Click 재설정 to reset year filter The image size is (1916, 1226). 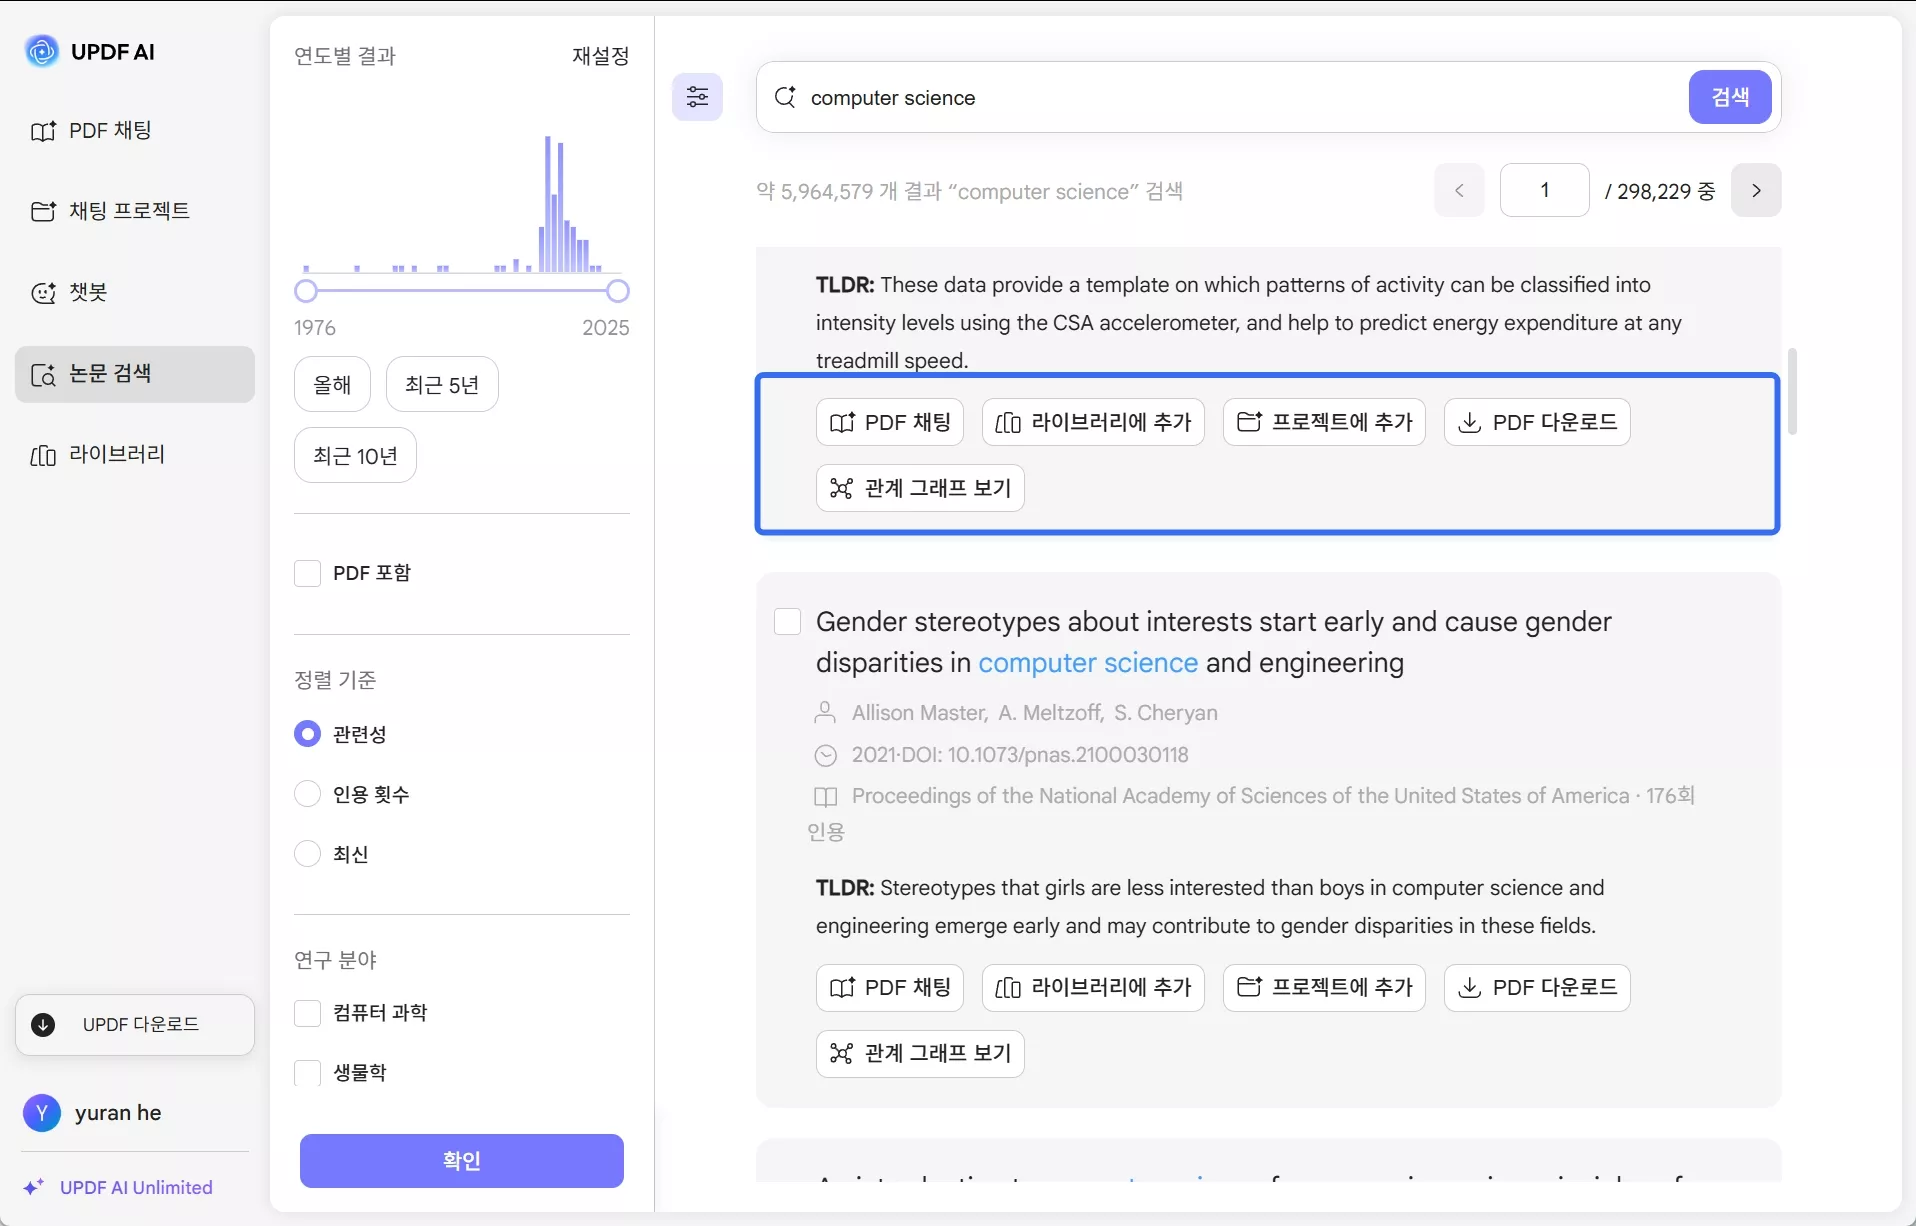tap(600, 56)
